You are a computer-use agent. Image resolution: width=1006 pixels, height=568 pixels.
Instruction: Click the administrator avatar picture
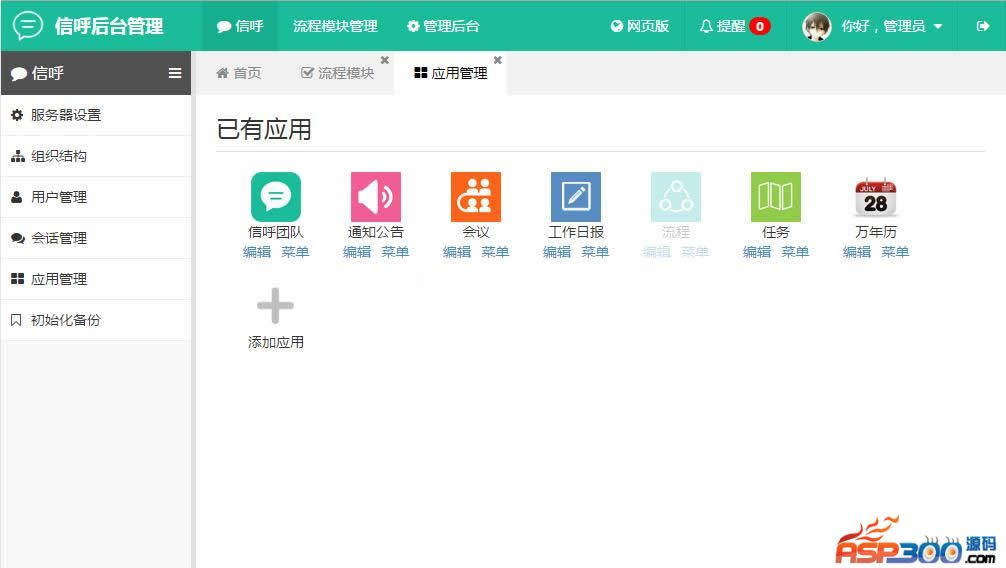(x=817, y=26)
